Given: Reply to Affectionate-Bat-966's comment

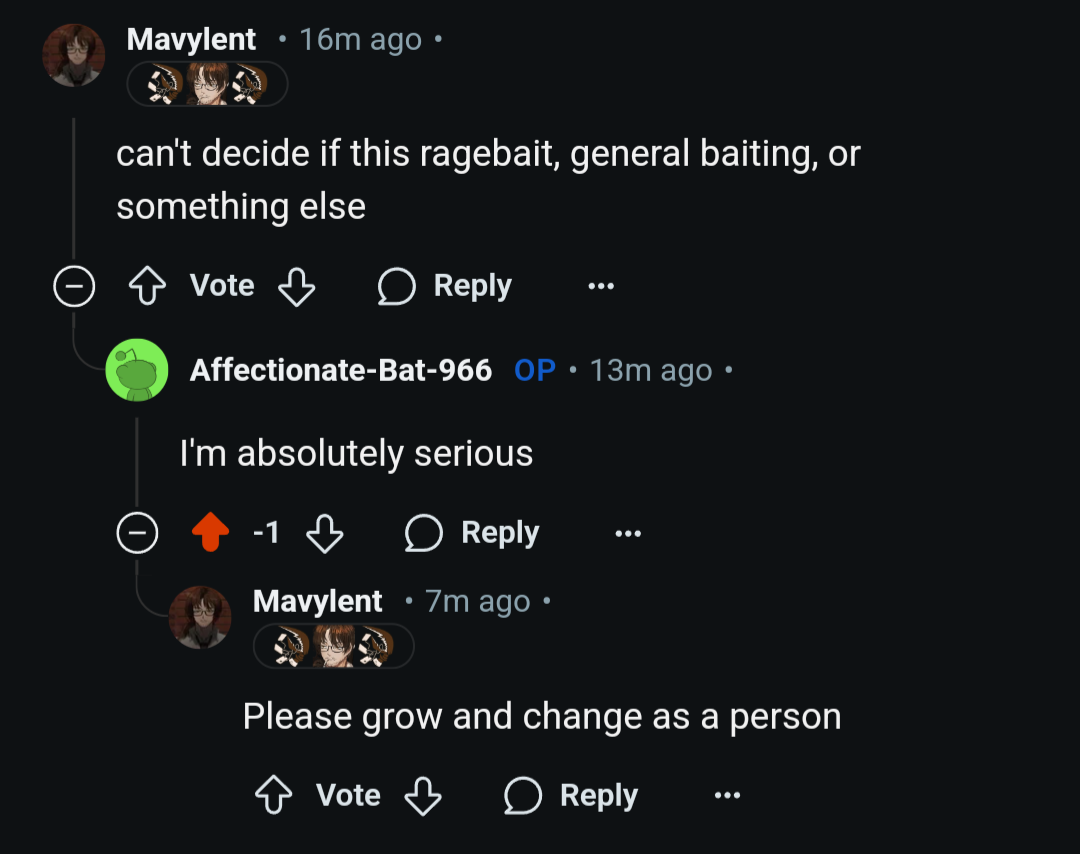Looking at the screenshot, I should (472, 534).
